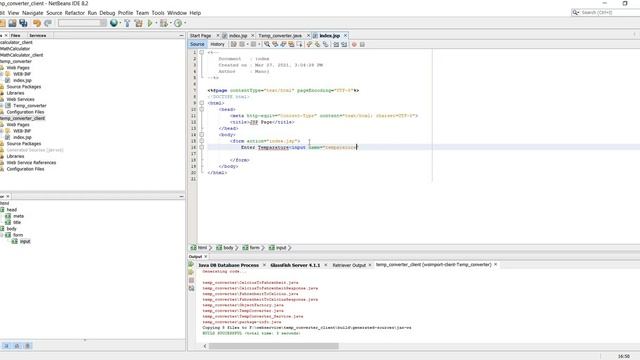Click Stop Macro Recording icon
The image size is (640, 360).
(x=362, y=44)
